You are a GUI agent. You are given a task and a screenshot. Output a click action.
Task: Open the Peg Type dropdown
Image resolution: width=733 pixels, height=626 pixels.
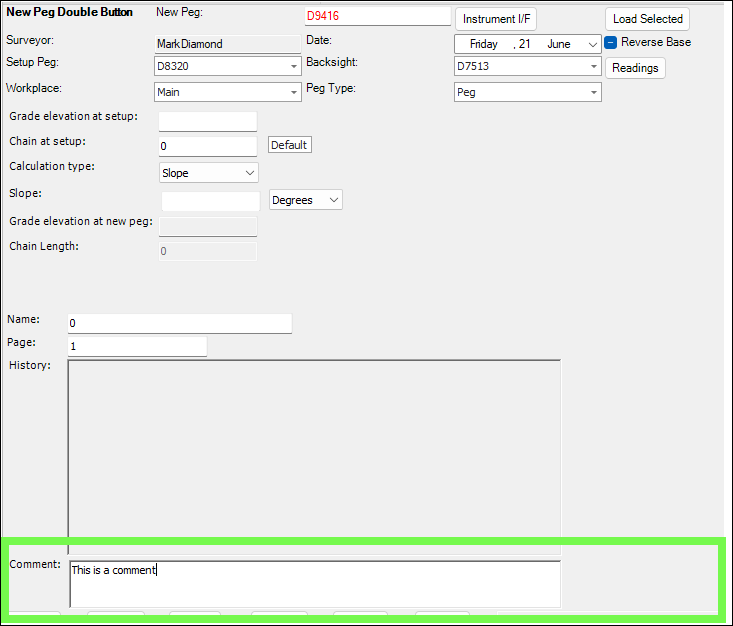coord(594,92)
